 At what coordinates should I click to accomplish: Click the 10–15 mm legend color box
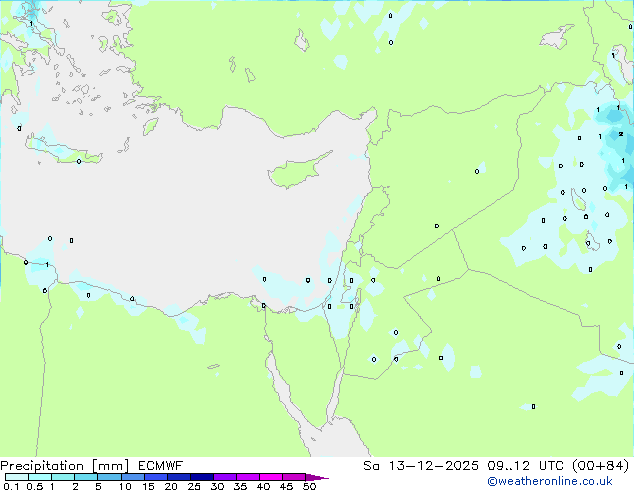[x=133, y=477]
